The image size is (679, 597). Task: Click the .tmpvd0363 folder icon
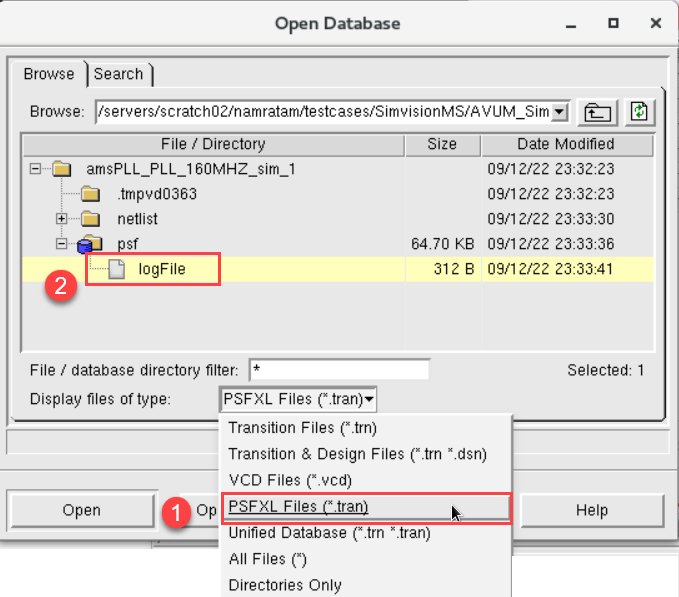click(x=91, y=194)
